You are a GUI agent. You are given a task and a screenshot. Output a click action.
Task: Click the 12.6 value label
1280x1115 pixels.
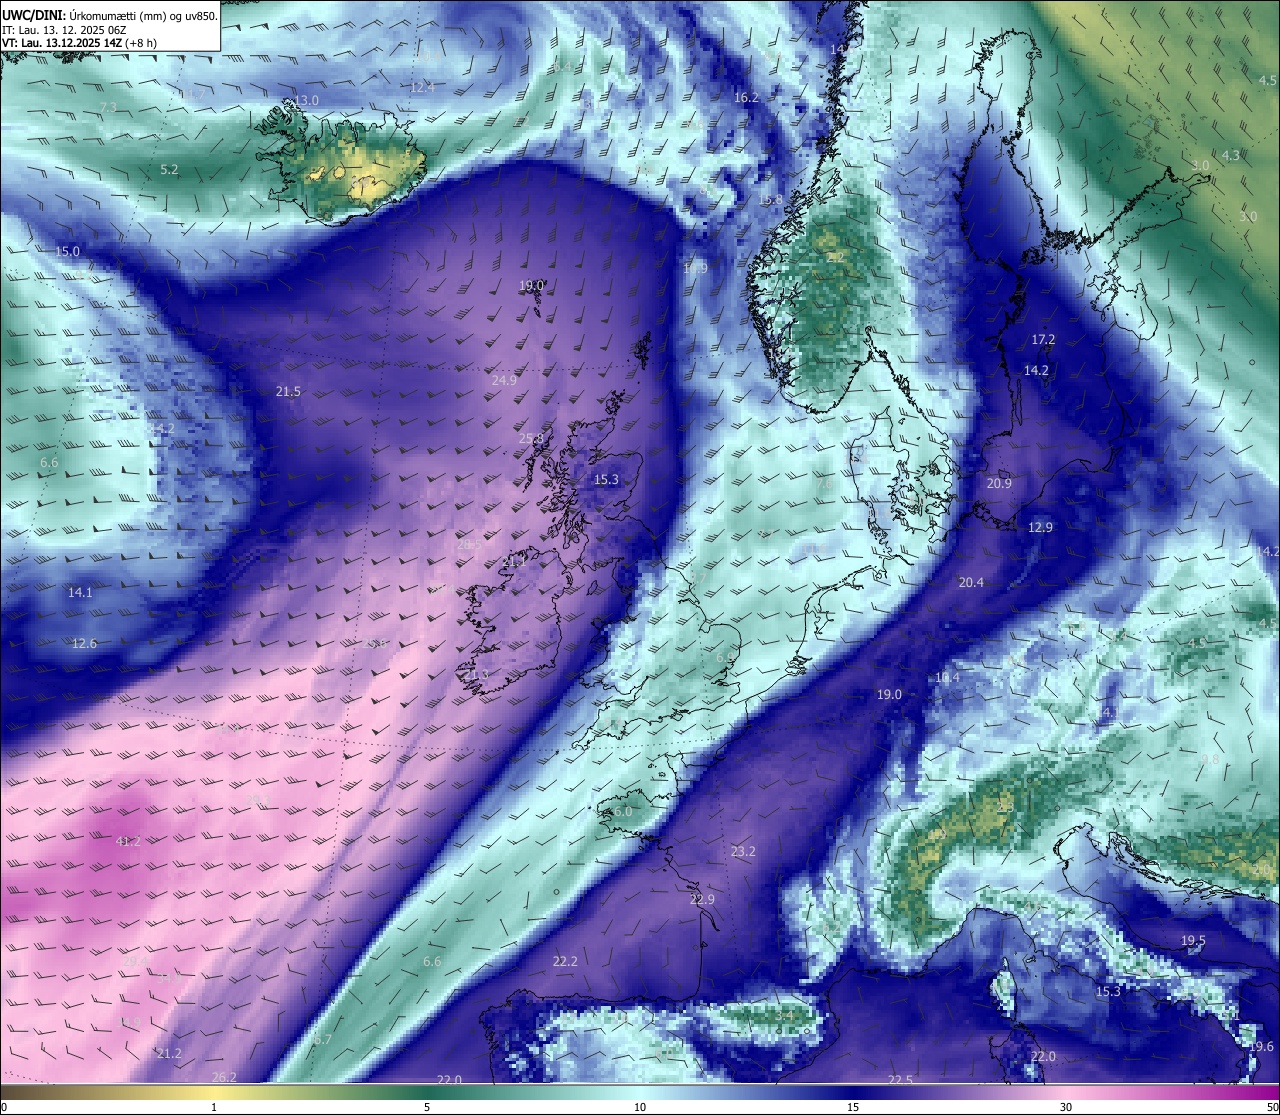pos(84,643)
